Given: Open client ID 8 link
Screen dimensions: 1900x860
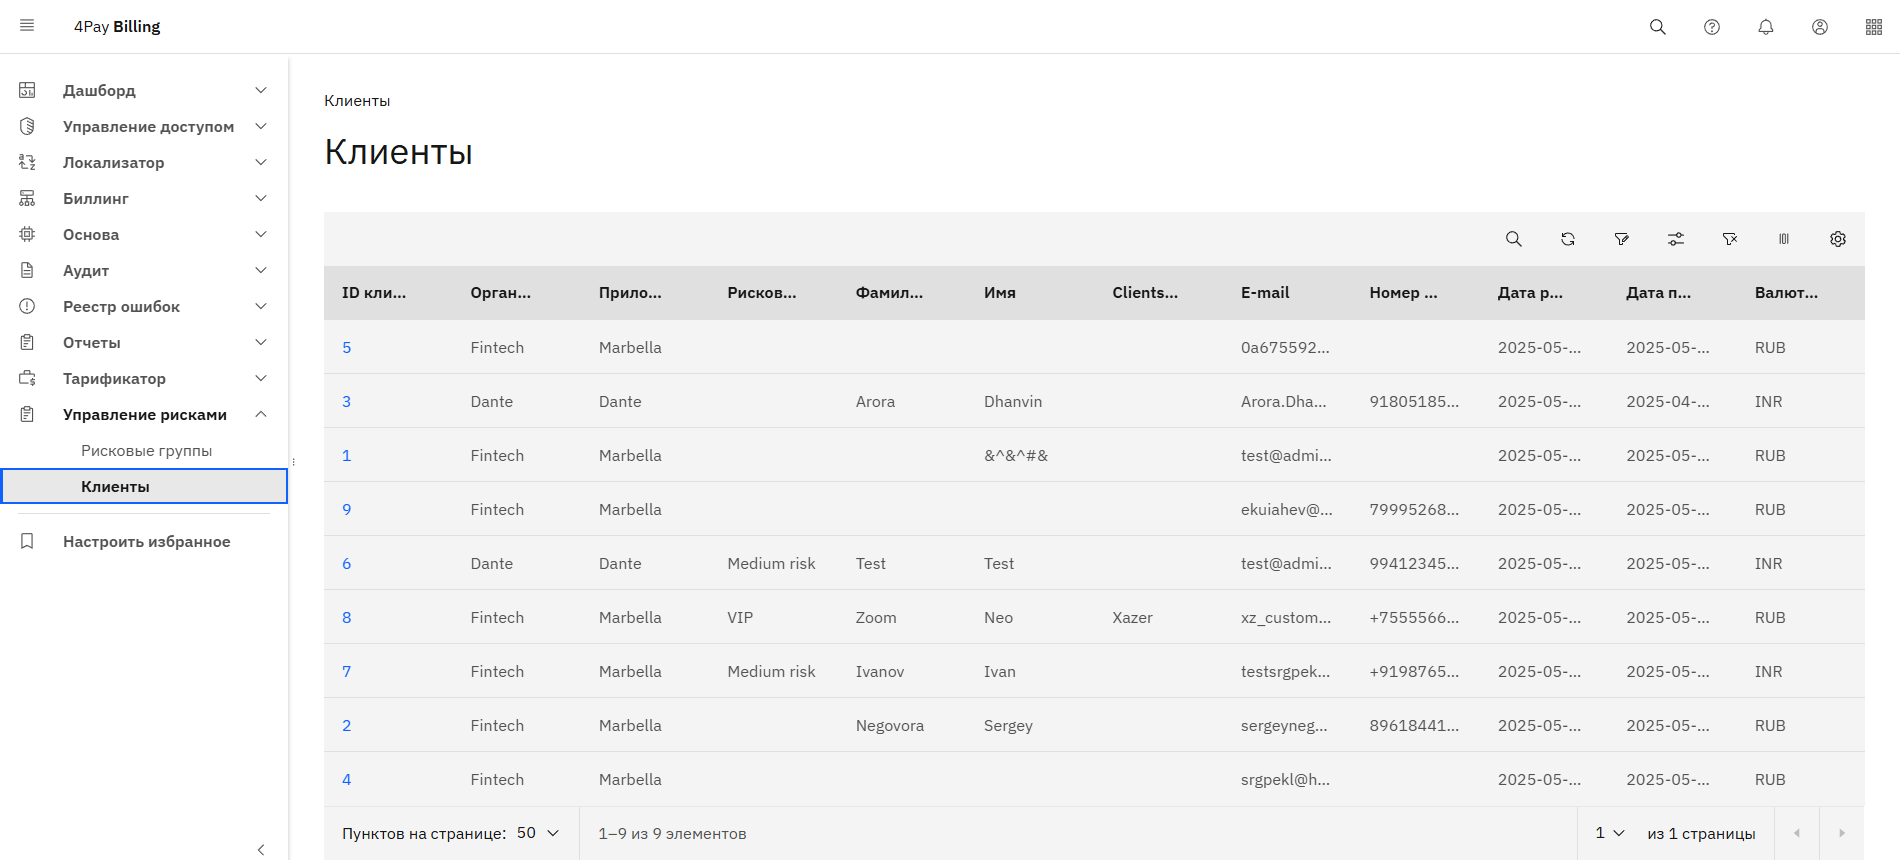Looking at the screenshot, I should (x=346, y=617).
